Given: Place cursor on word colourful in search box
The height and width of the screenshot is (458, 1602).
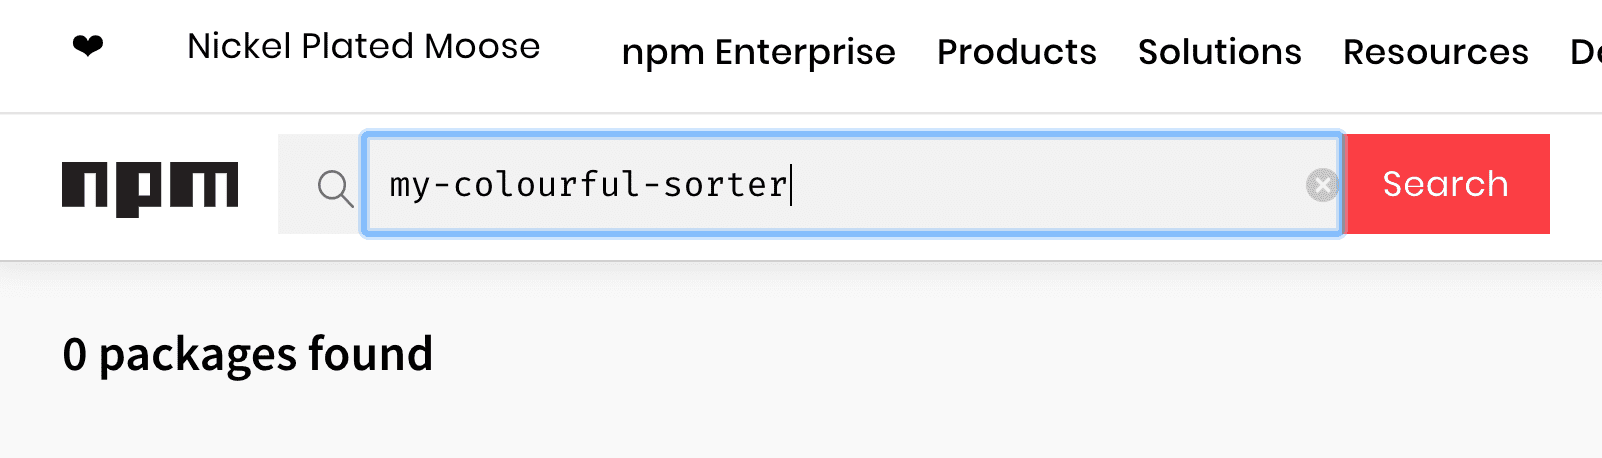Looking at the screenshot, I should pos(547,185).
